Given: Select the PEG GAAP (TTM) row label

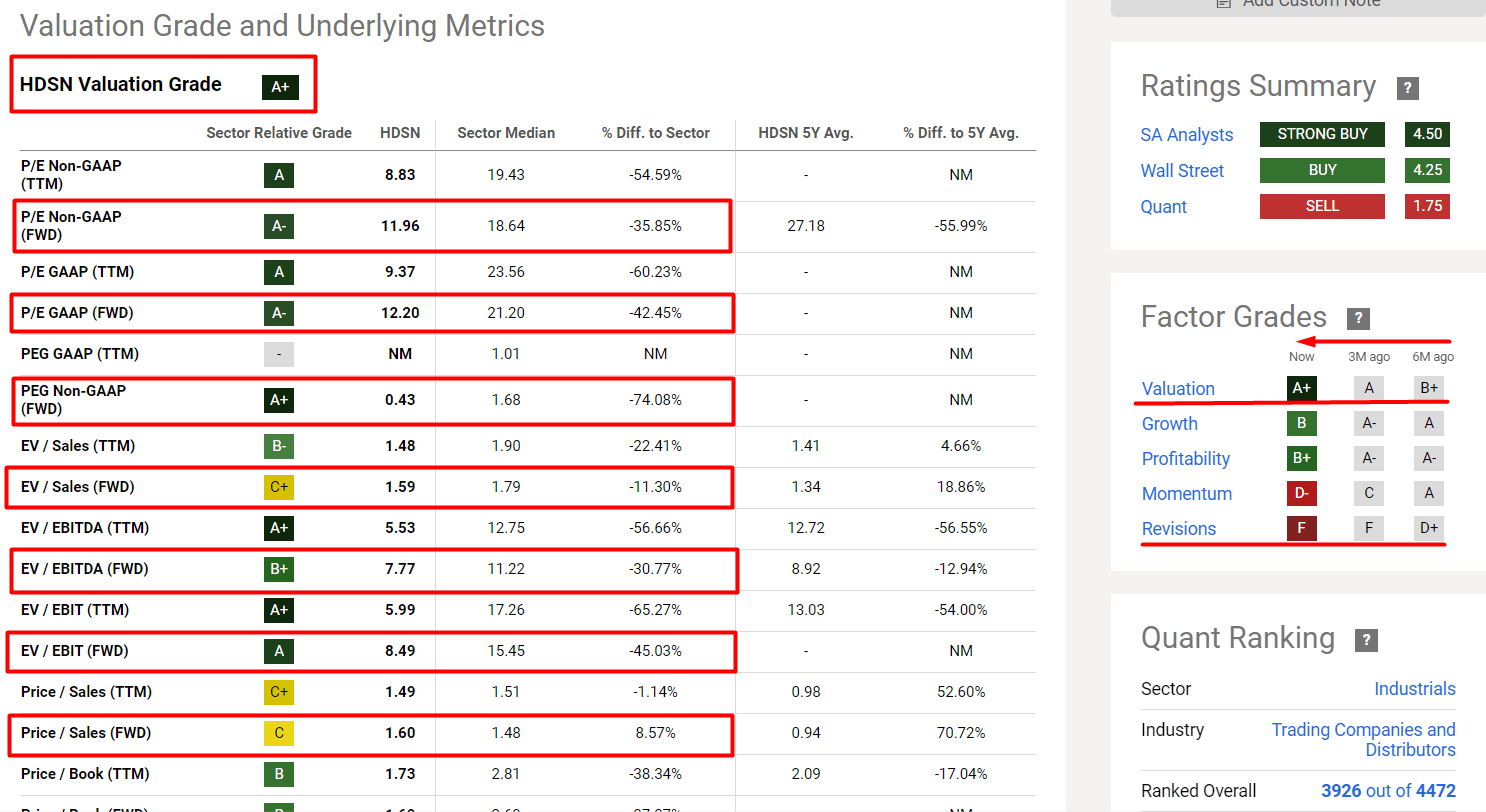Looking at the screenshot, I should point(79,354).
